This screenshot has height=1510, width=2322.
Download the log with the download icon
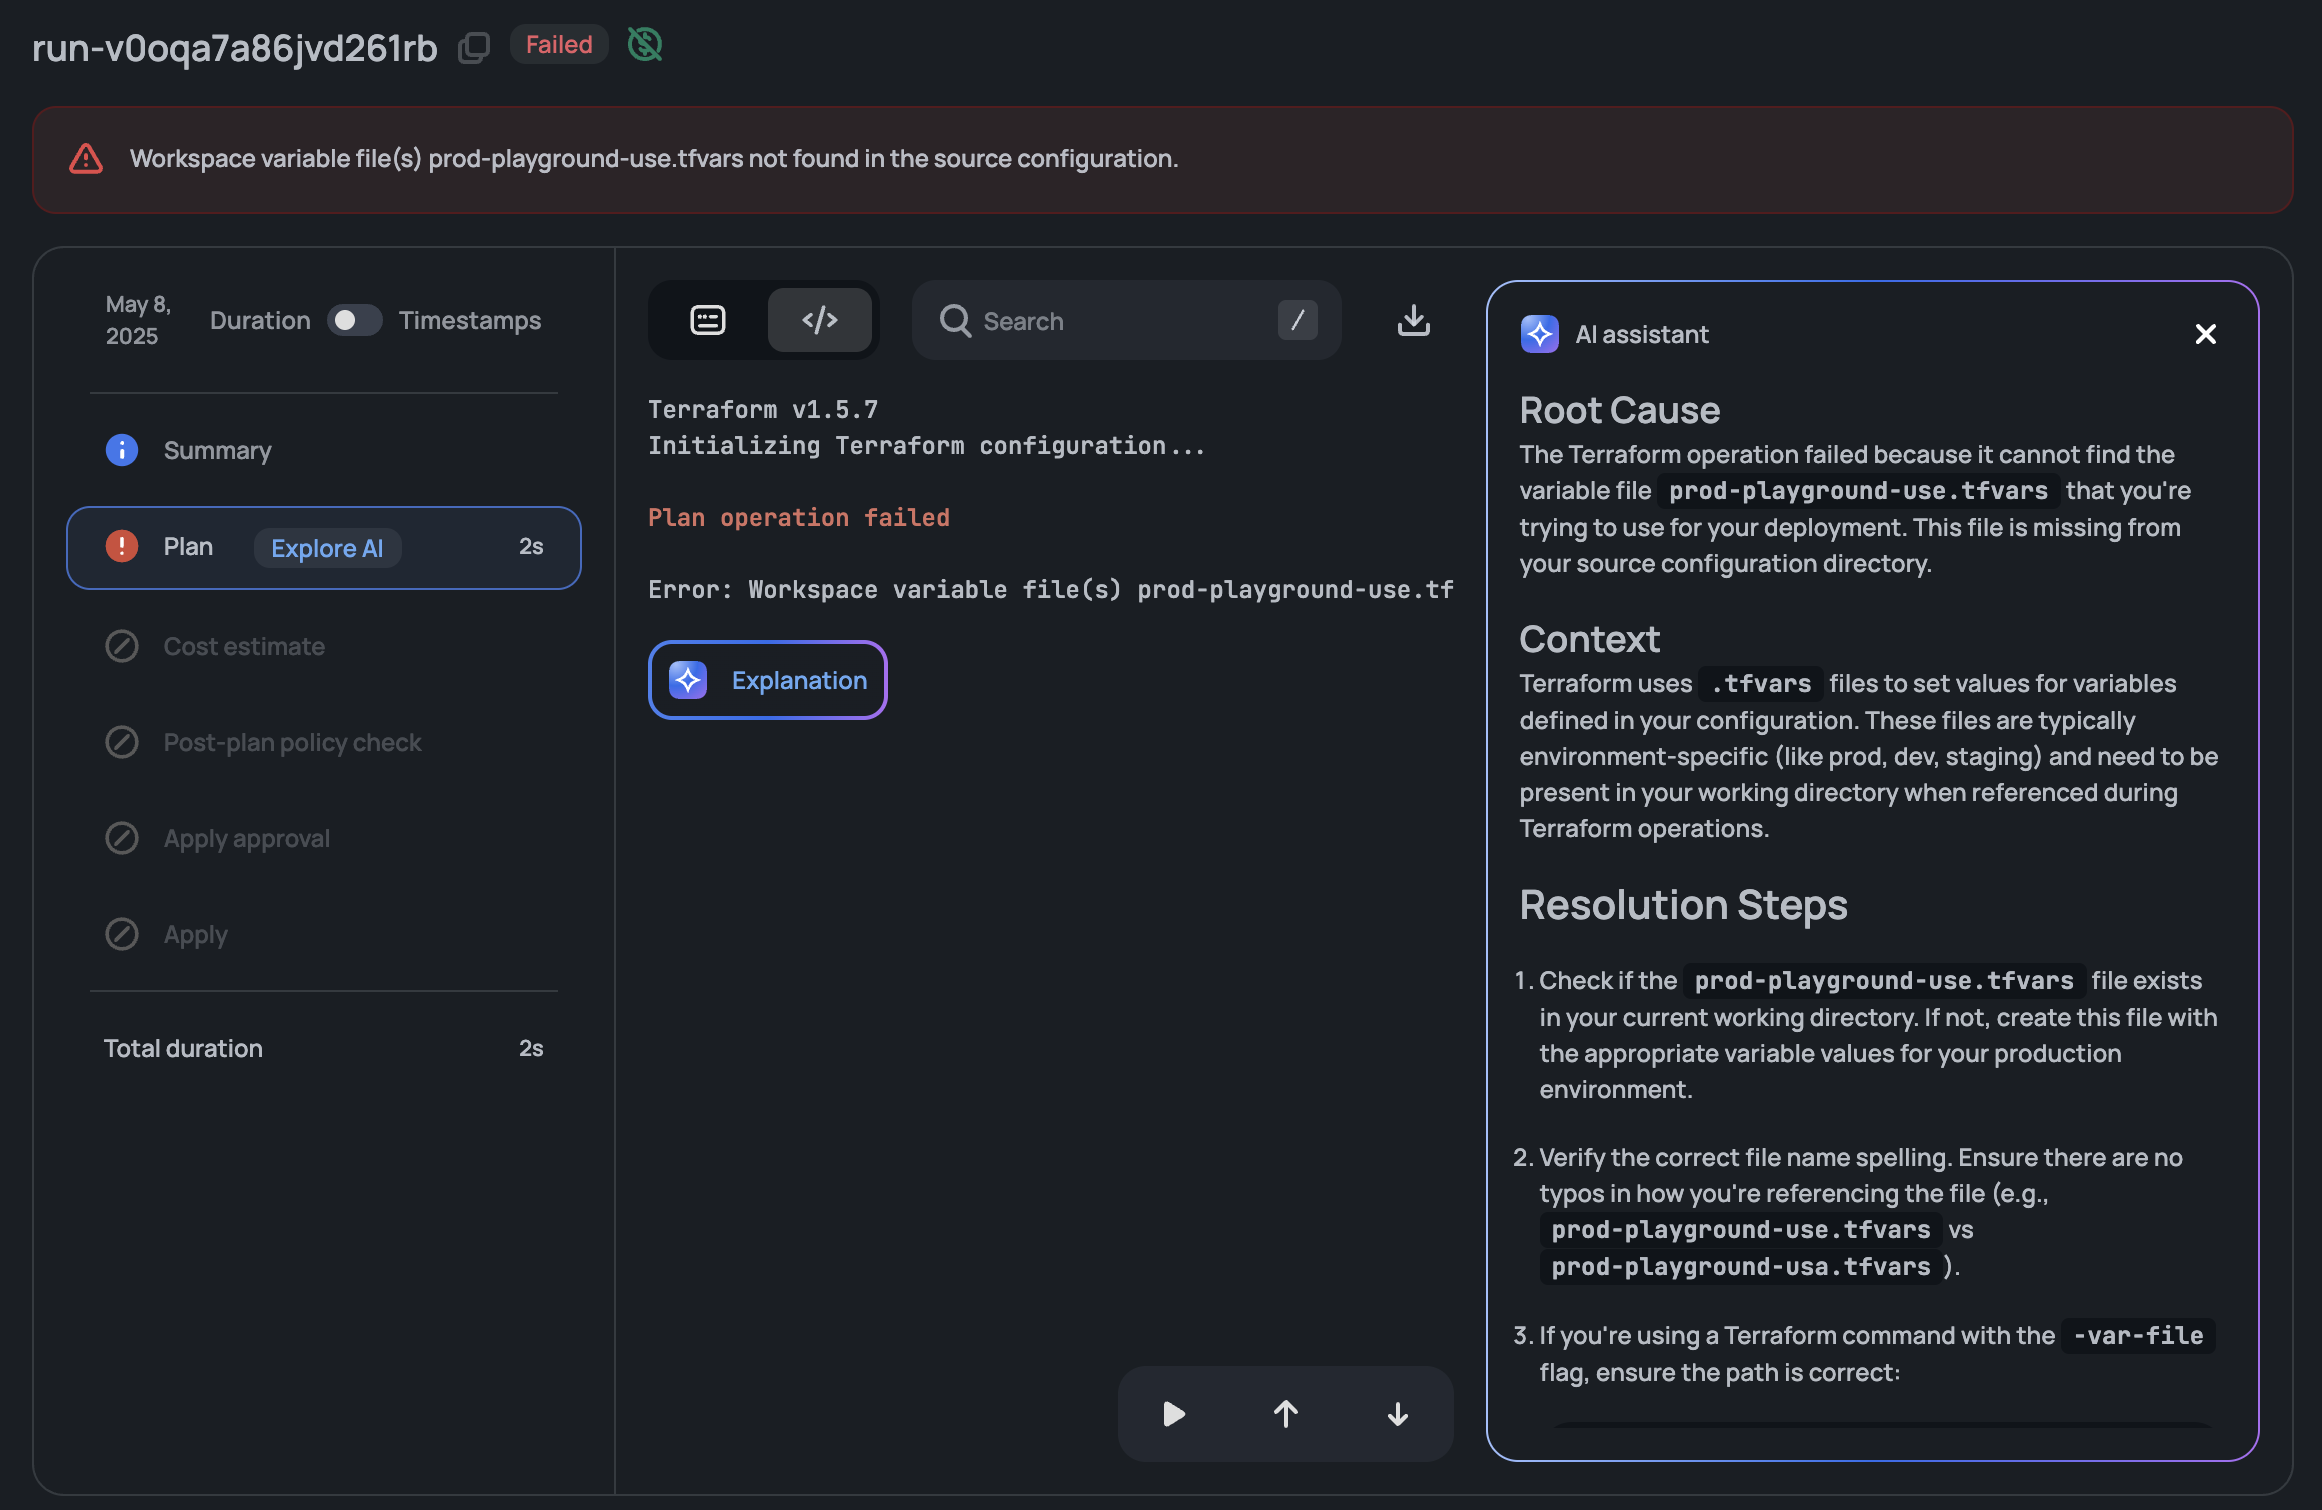pos(1413,320)
